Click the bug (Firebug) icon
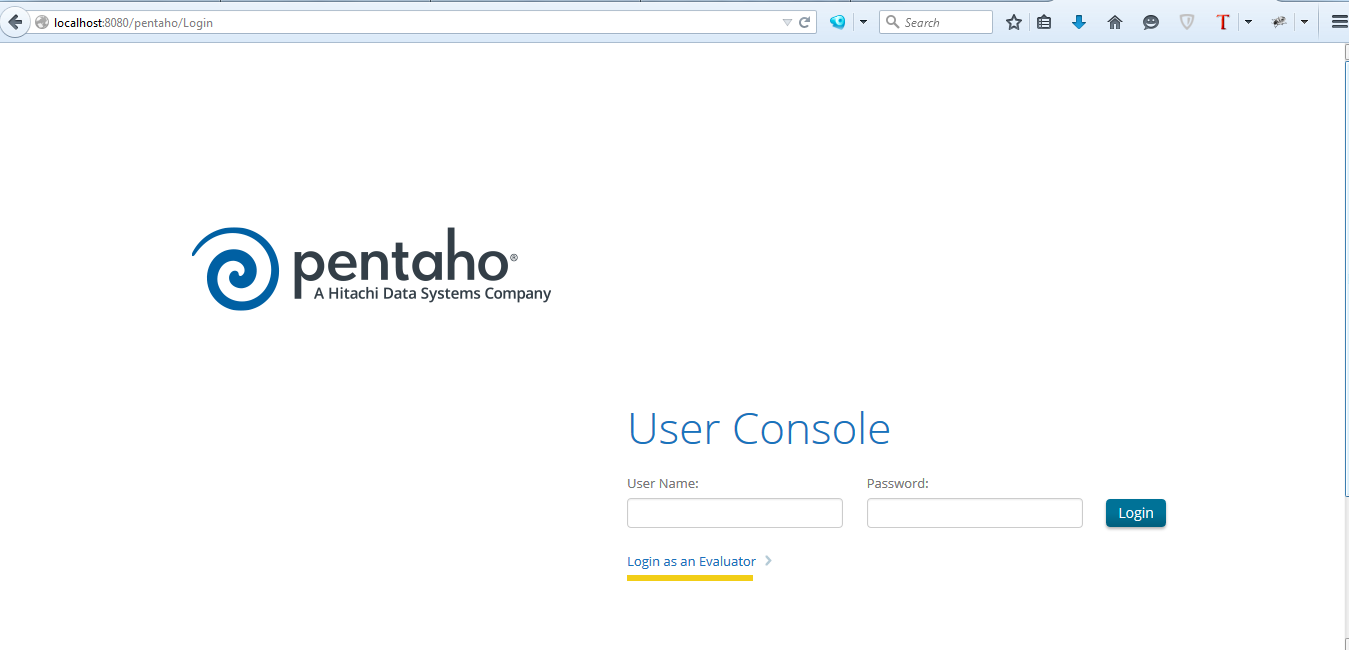The height and width of the screenshot is (650, 1349). (x=1279, y=22)
